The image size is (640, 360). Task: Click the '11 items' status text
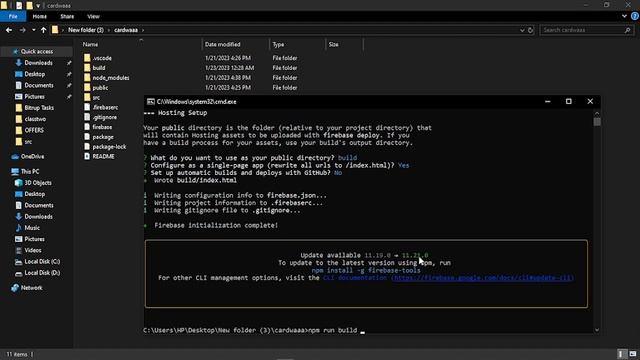tap(17, 354)
